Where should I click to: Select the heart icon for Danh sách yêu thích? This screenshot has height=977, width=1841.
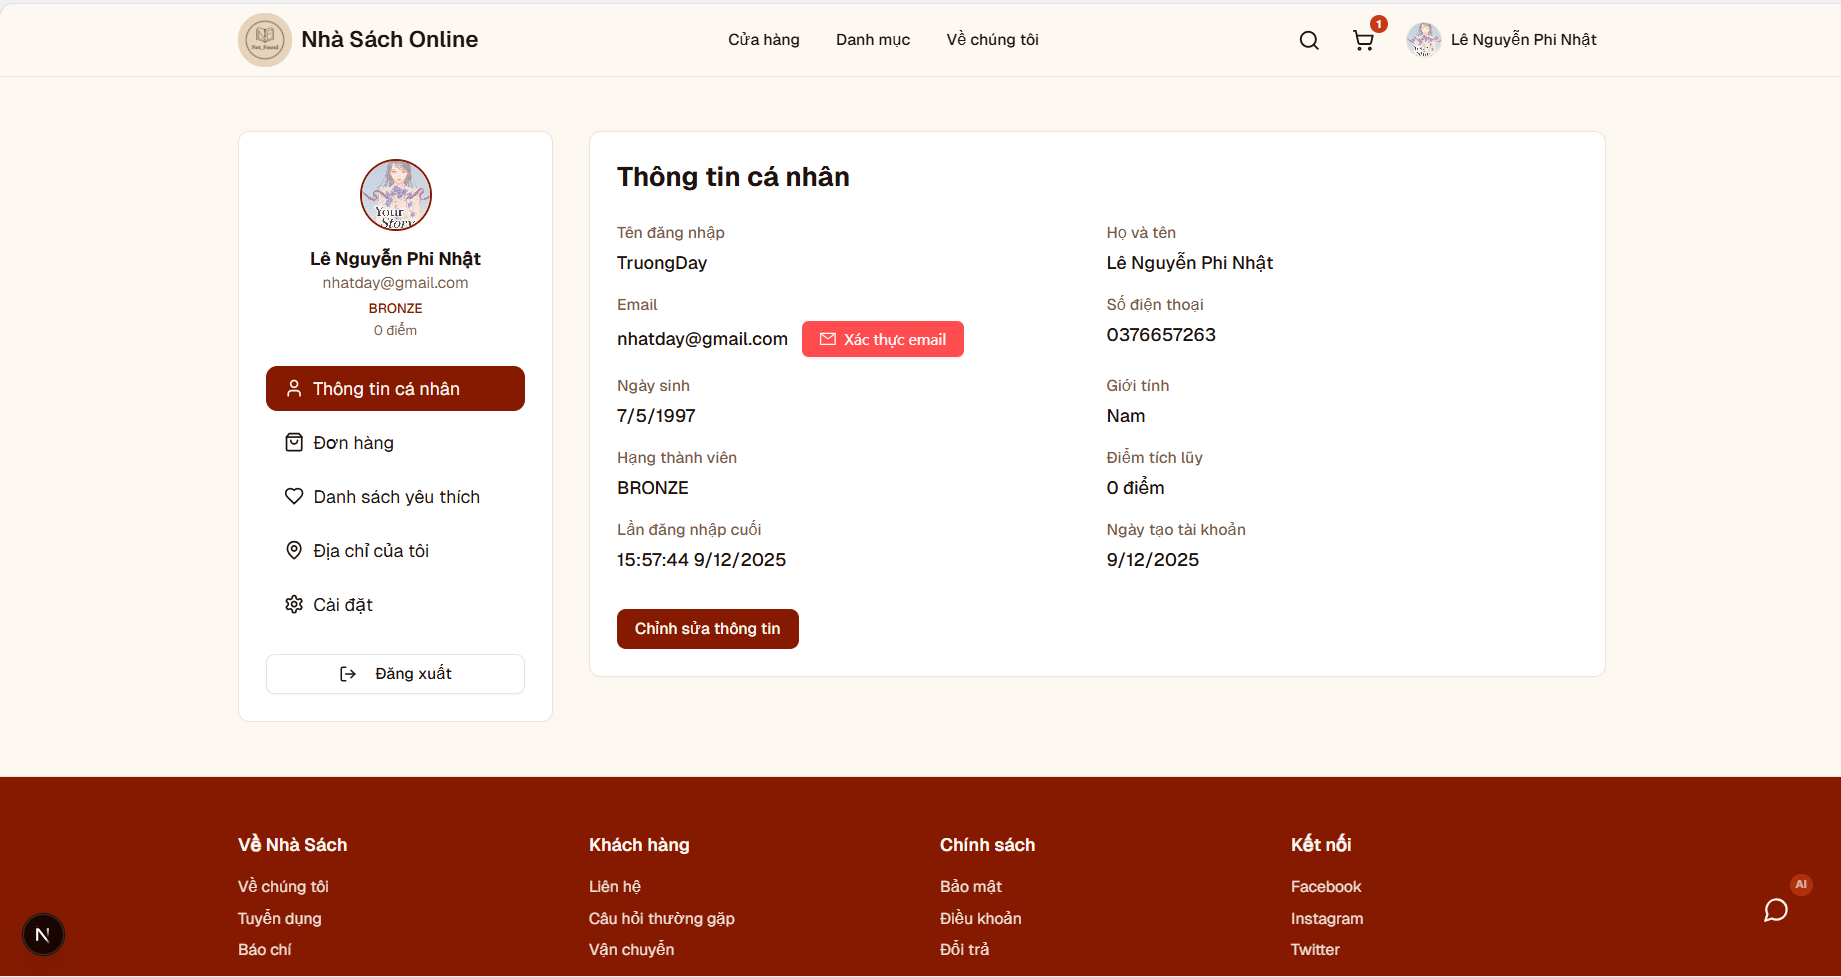point(293,496)
